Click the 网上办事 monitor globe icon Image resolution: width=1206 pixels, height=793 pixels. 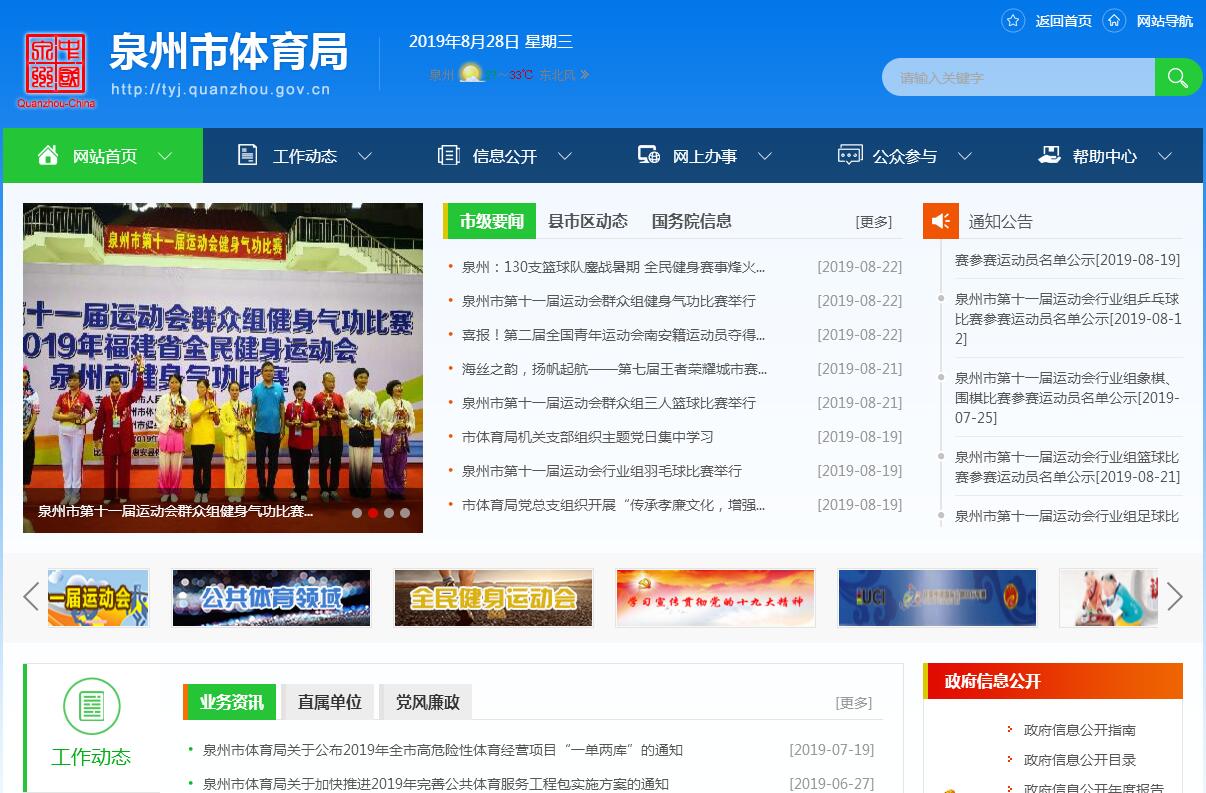[649, 155]
